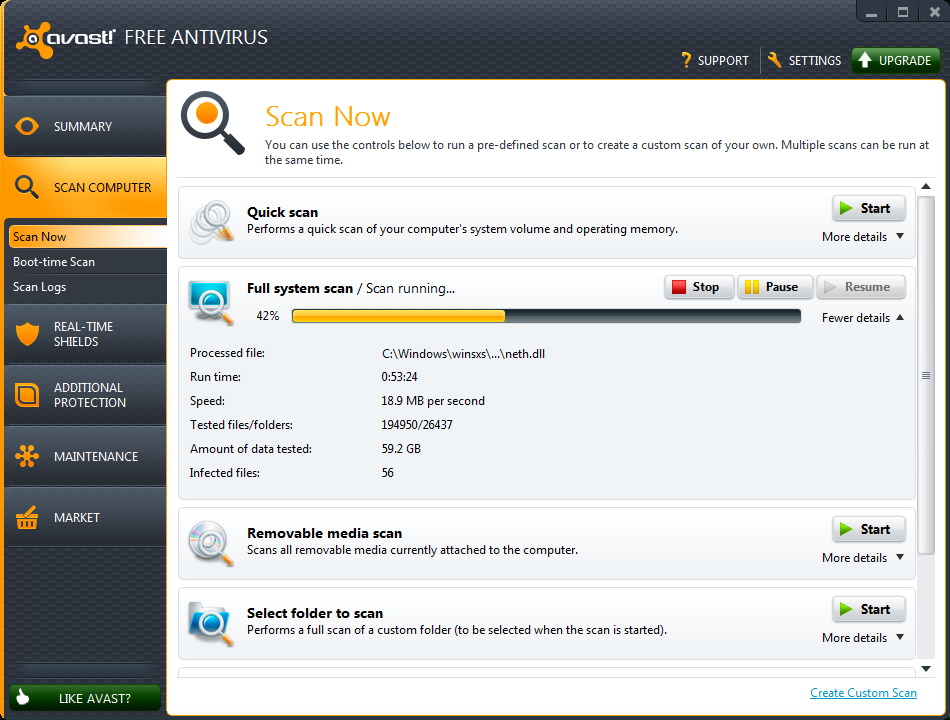Click the Support link text
This screenshot has width=950, height=720.
click(x=723, y=61)
